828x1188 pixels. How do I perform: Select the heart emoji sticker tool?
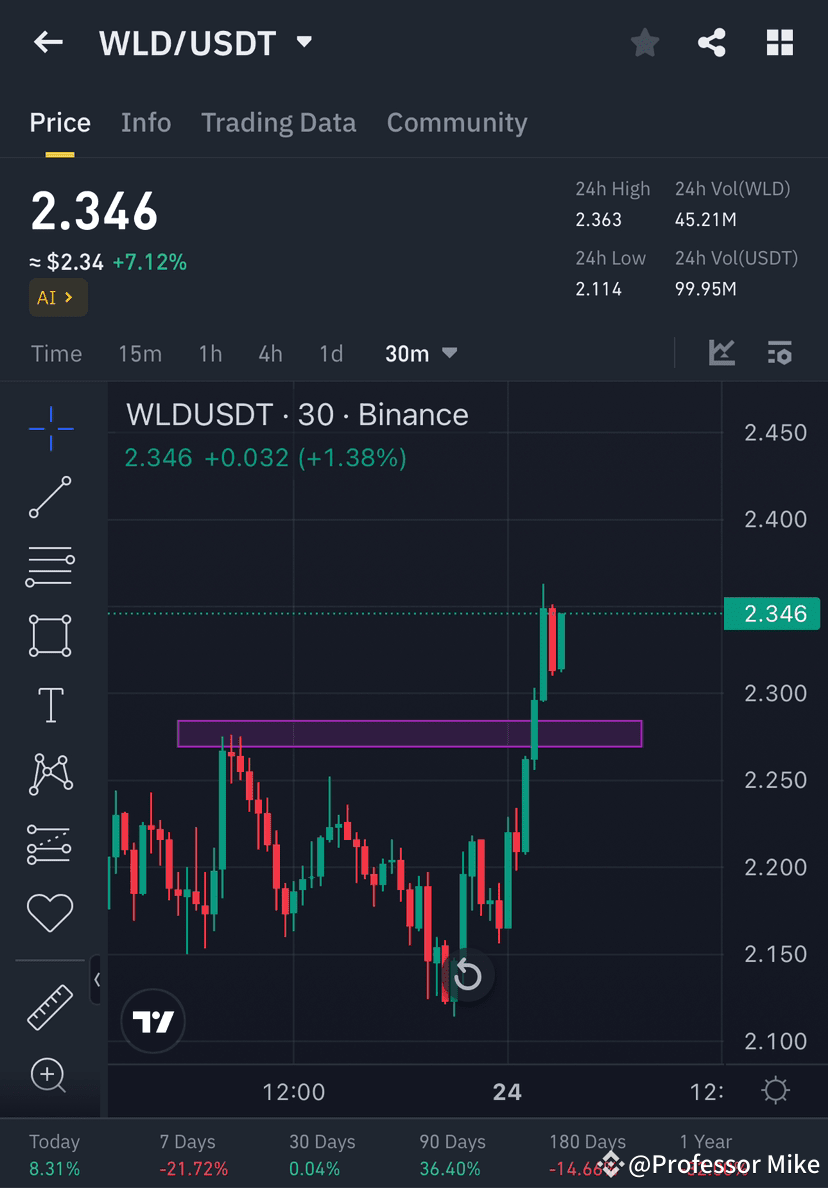pyautogui.click(x=50, y=911)
